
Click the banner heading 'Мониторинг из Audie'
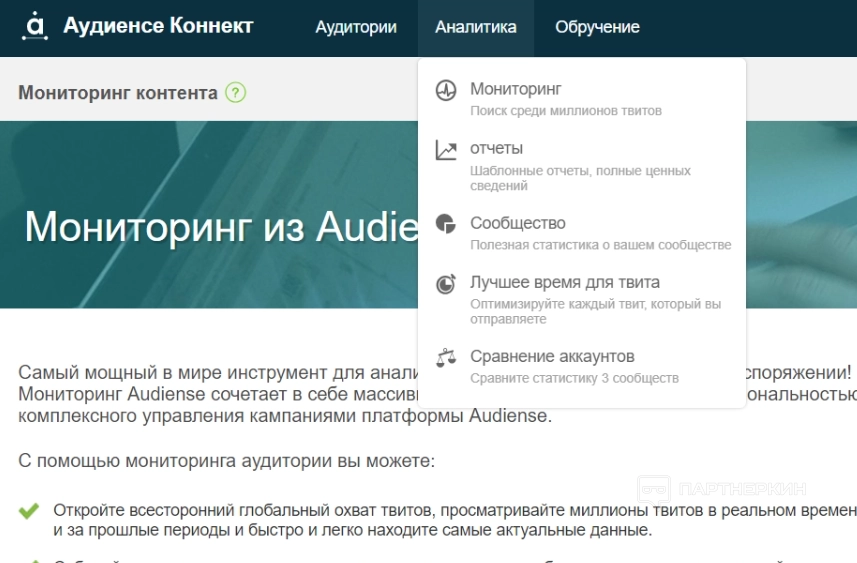pyautogui.click(x=221, y=226)
